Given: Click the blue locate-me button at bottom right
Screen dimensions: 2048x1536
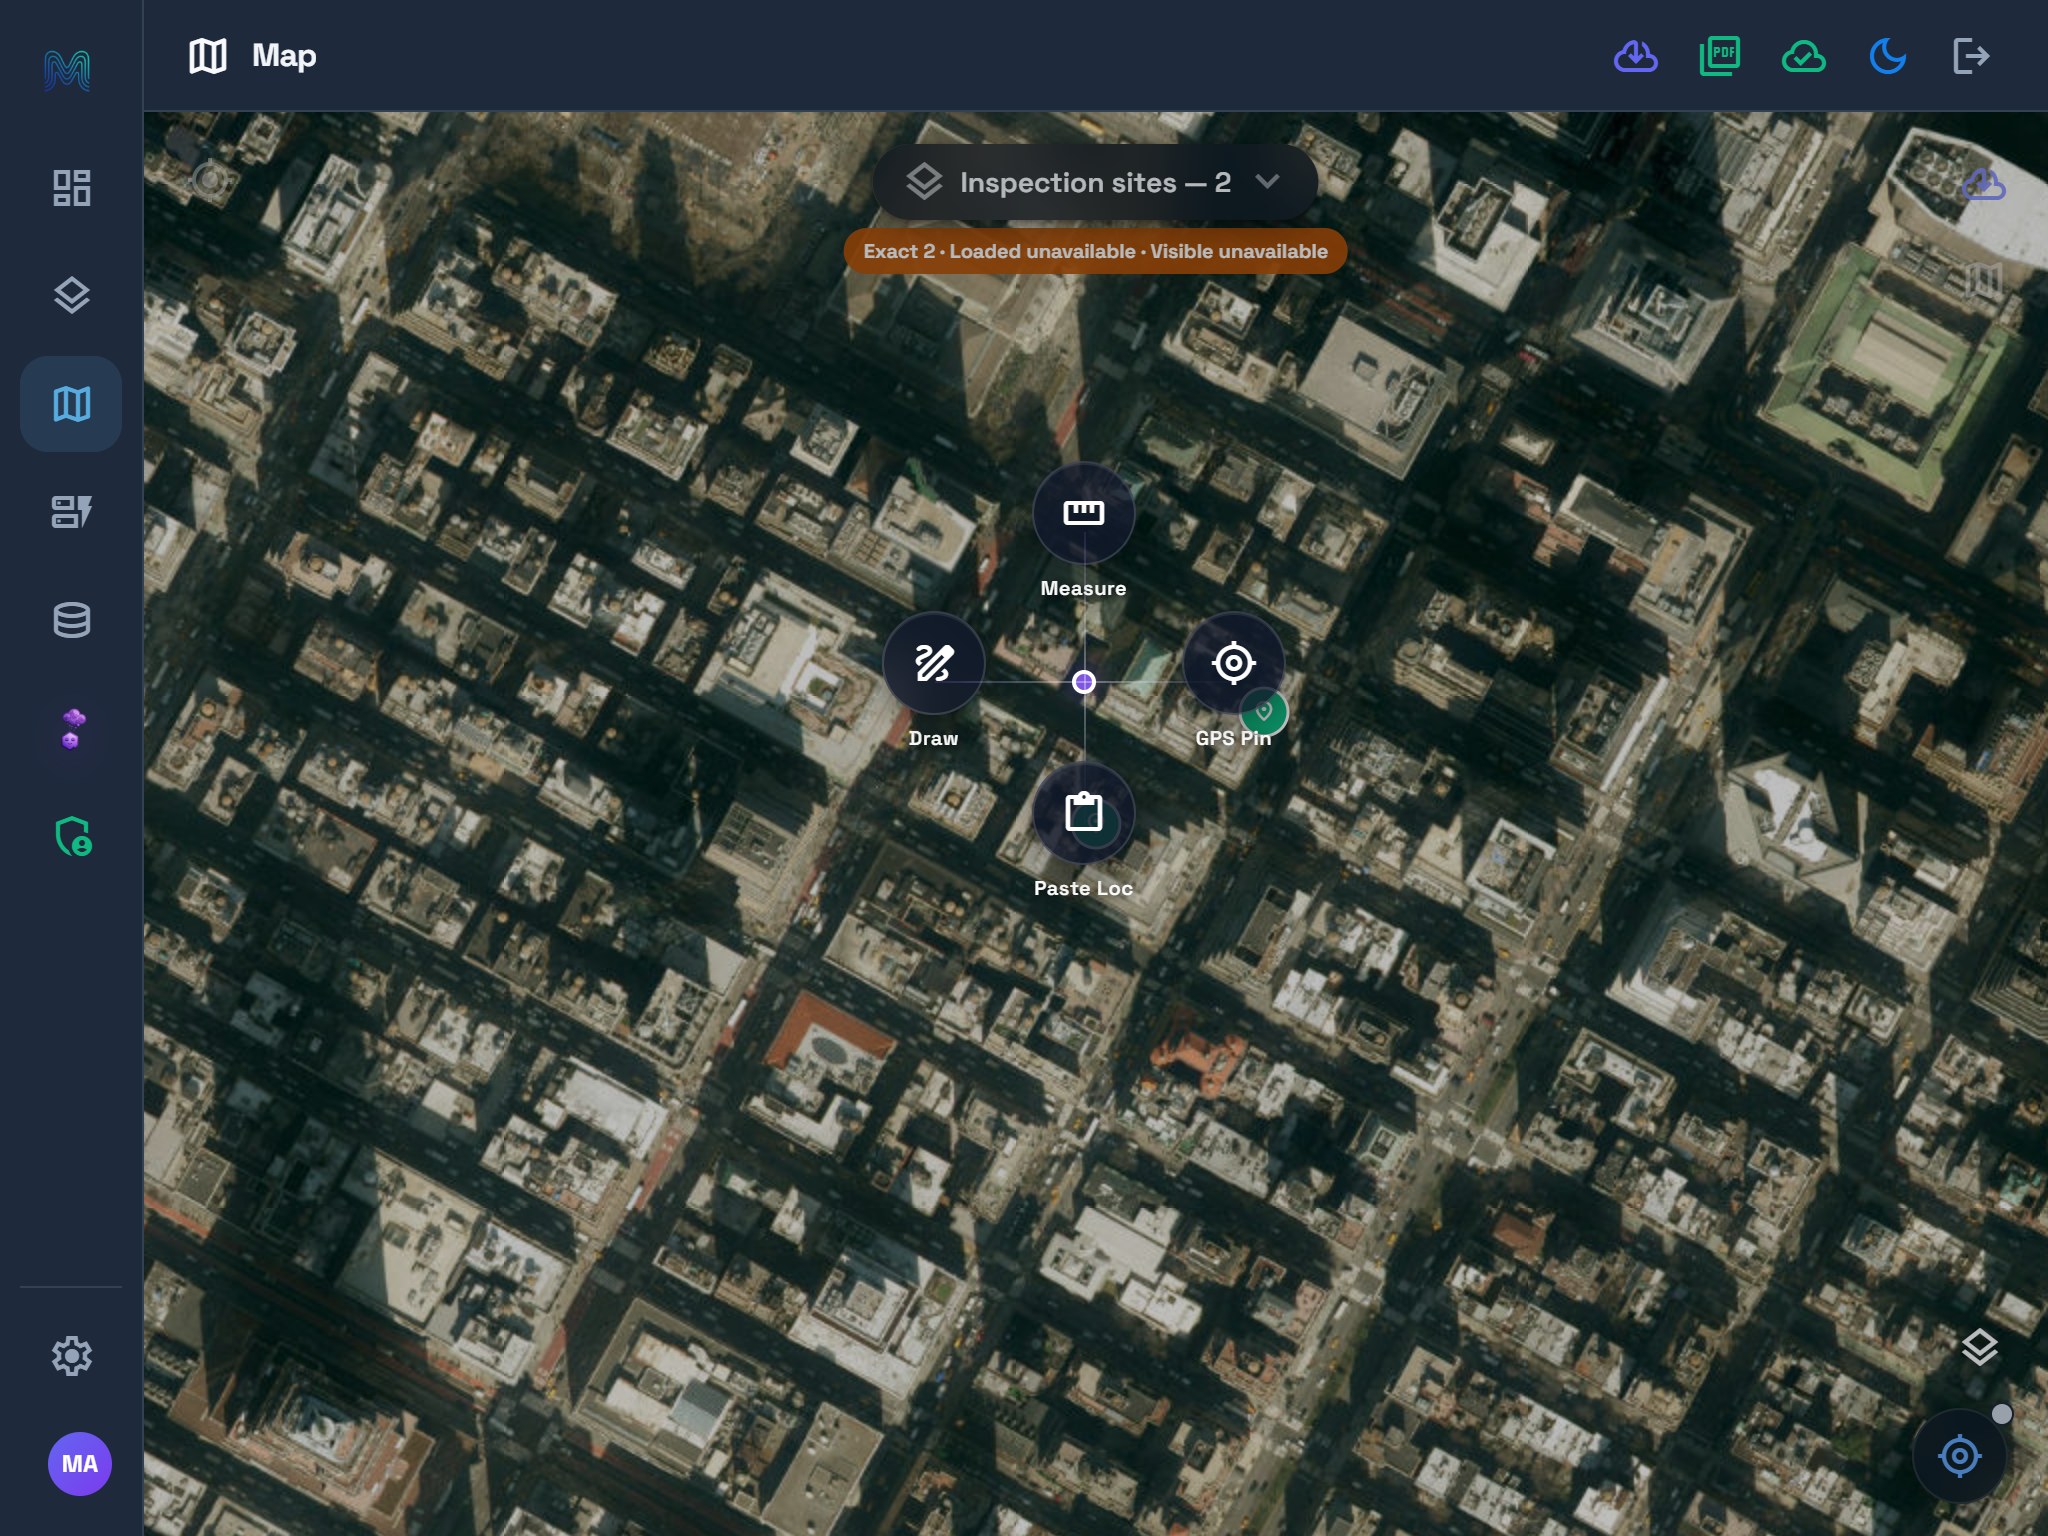Looking at the screenshot, I should (x=1960, y=1456).
